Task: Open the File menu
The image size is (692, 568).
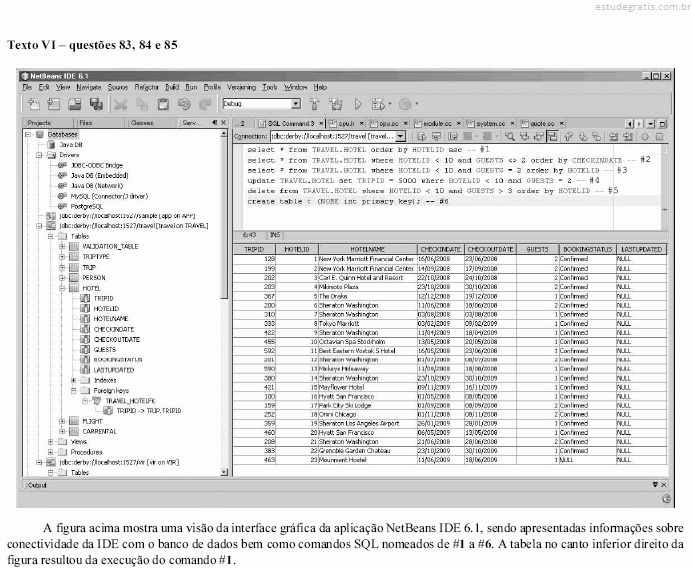Action: point(27,87)
